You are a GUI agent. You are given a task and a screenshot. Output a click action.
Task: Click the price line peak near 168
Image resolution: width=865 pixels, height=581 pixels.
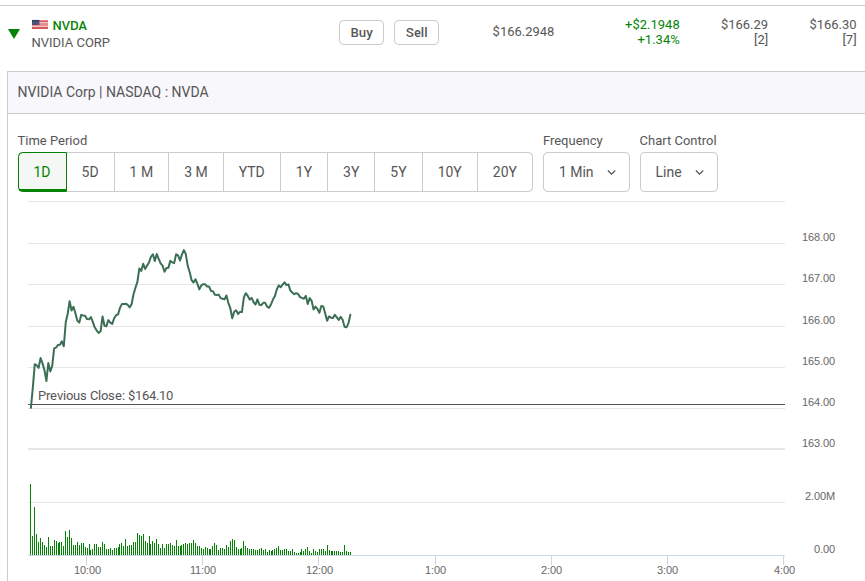click(x=184, y=250)
